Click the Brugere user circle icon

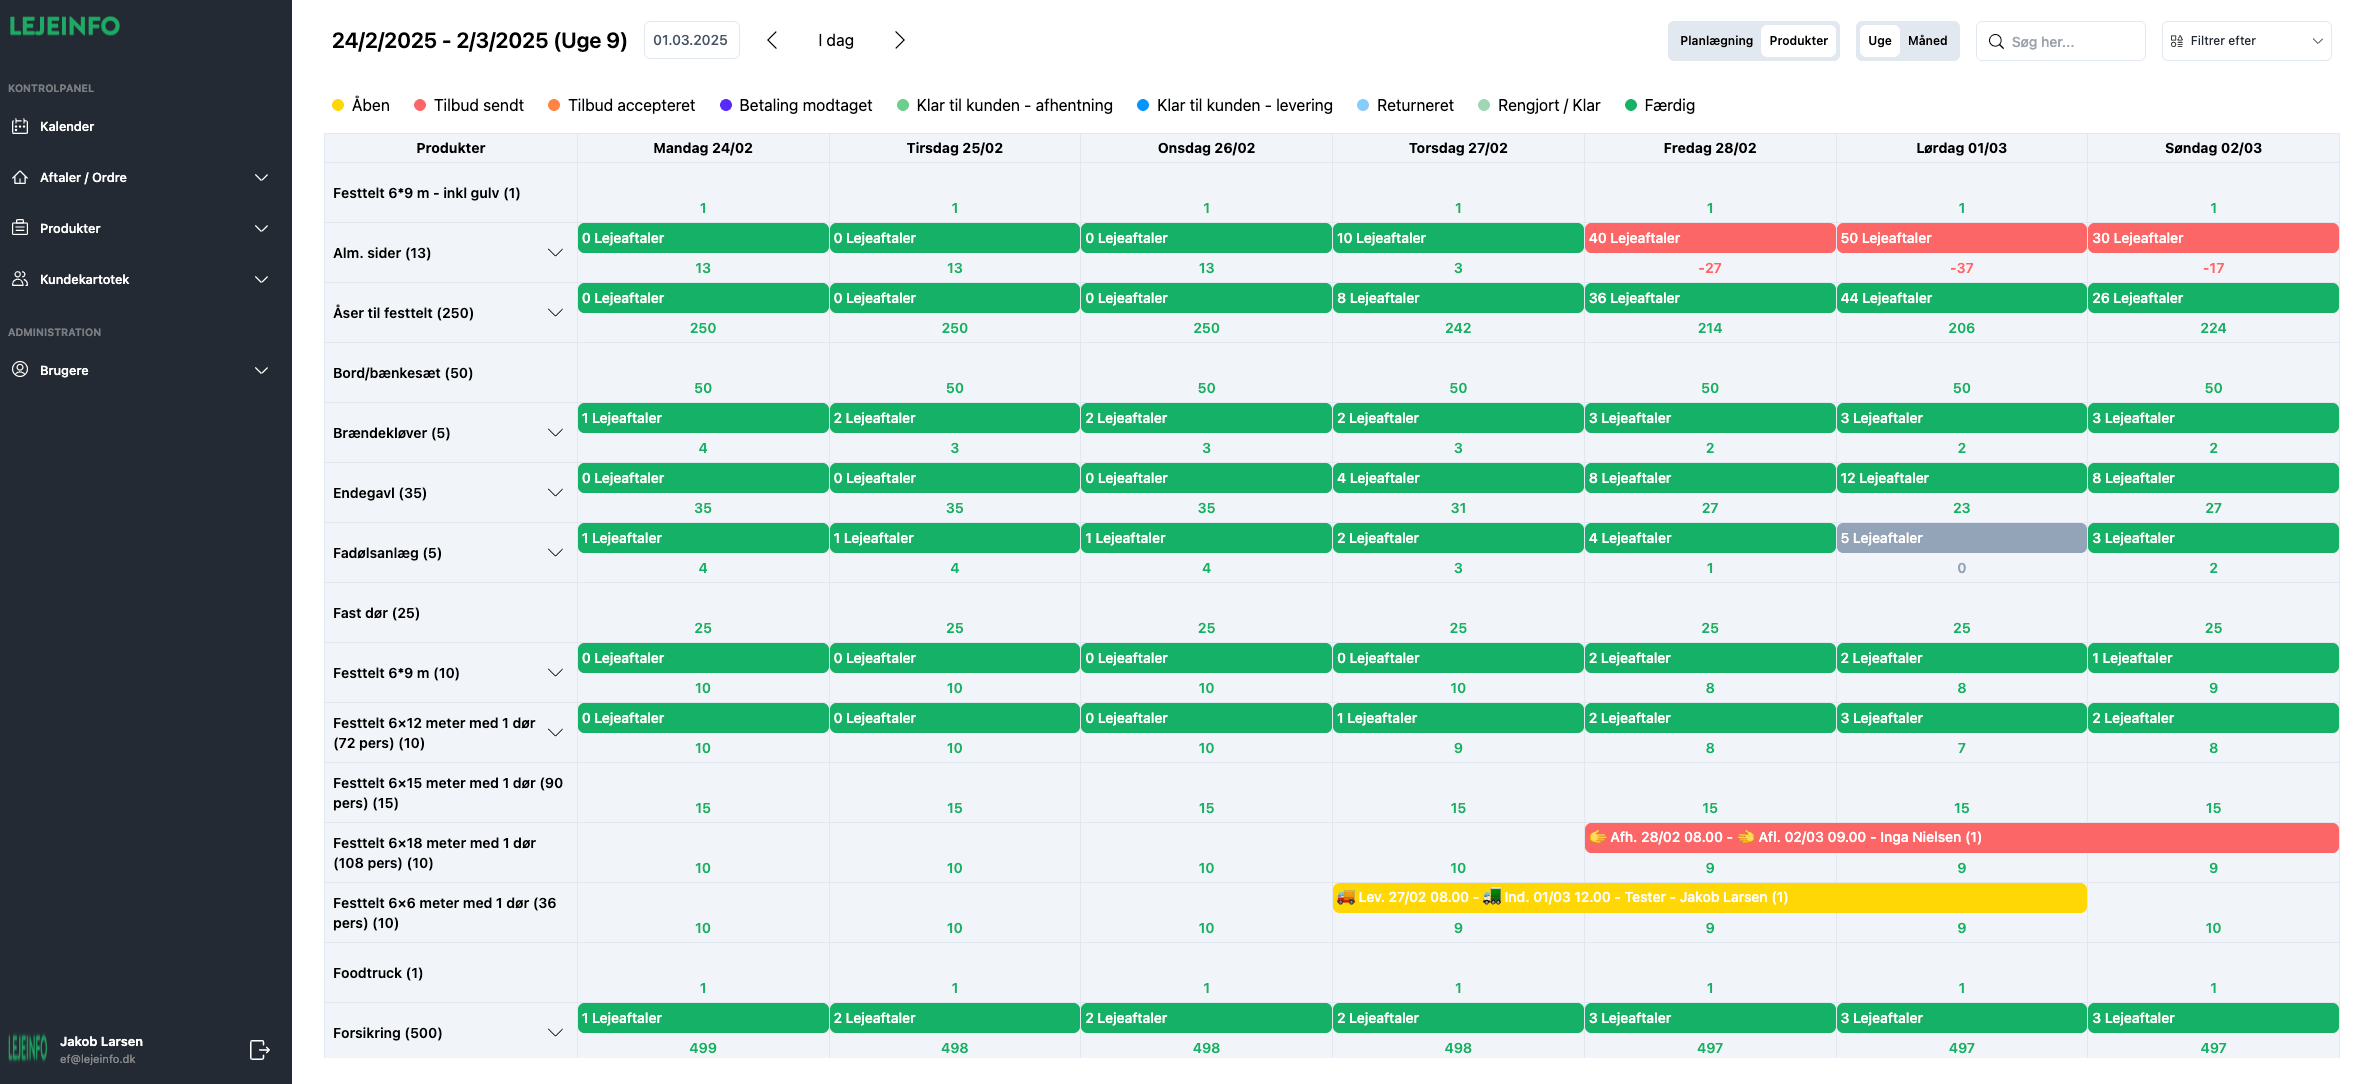tap(20, 370)
